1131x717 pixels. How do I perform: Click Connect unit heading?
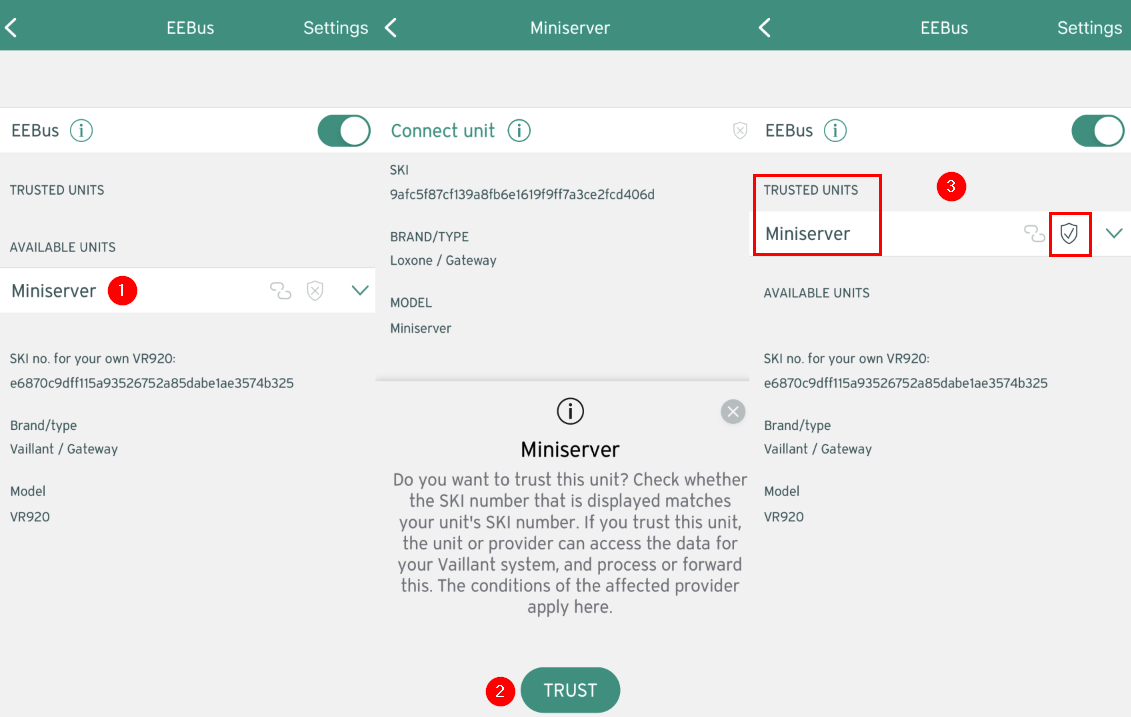[443, 131]
